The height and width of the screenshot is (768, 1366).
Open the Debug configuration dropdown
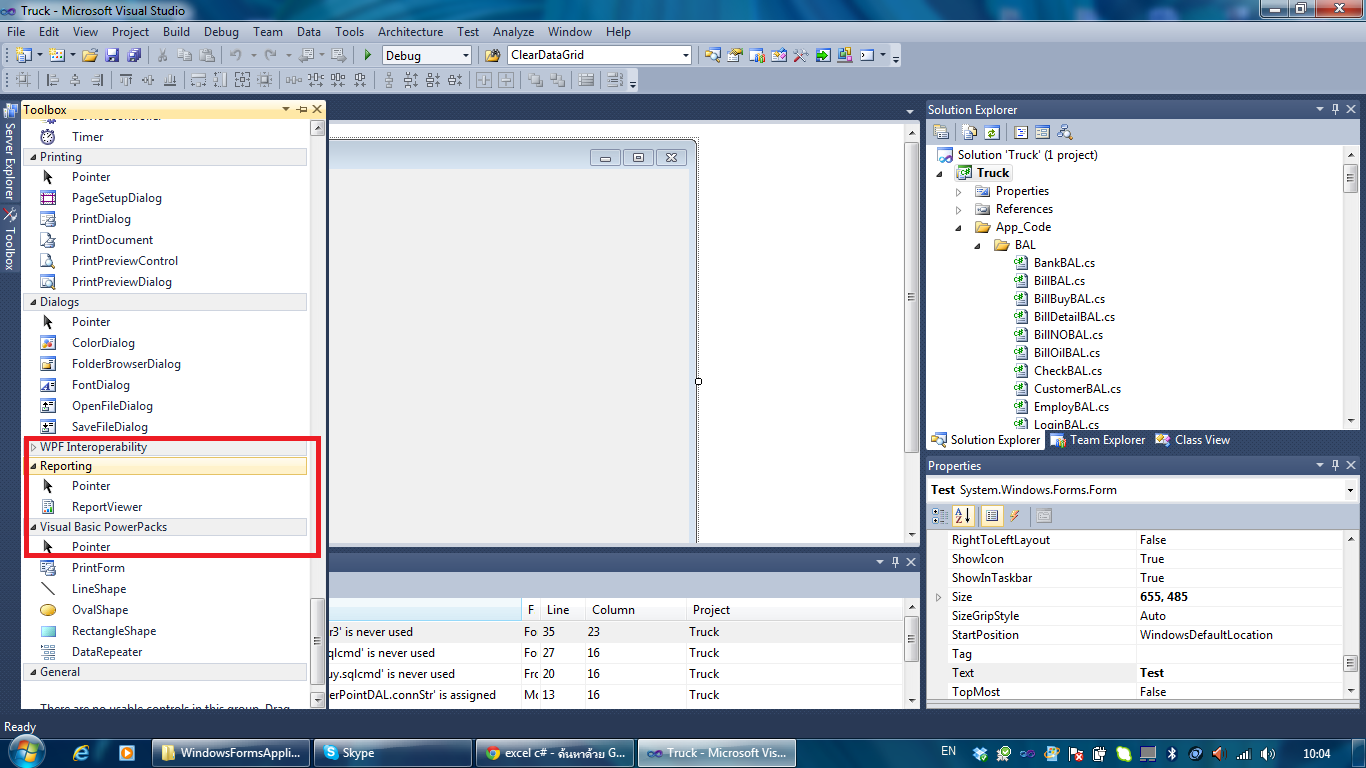[465, 56]
